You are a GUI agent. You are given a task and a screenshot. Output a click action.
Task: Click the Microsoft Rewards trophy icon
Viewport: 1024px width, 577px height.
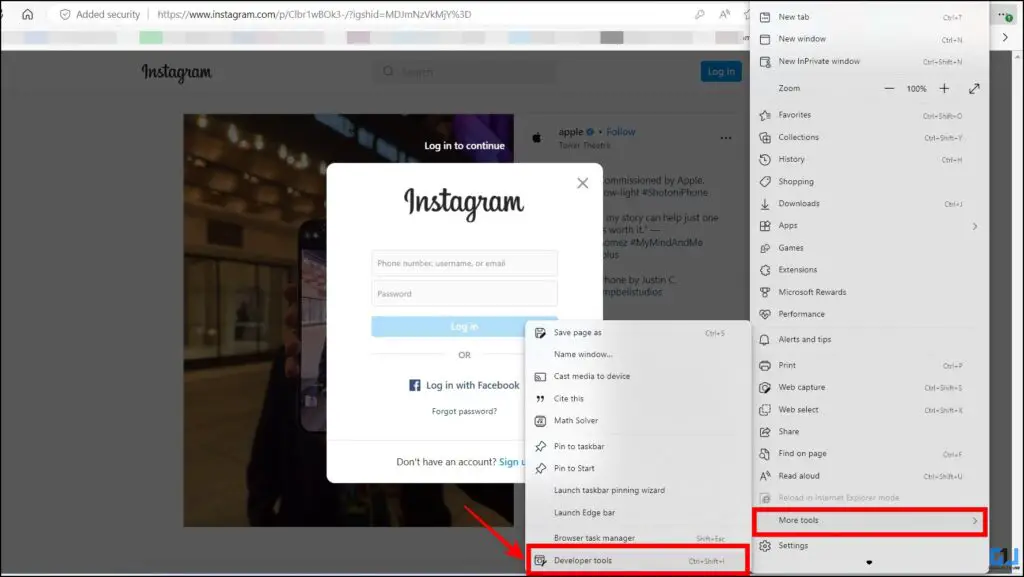point(765,292)
